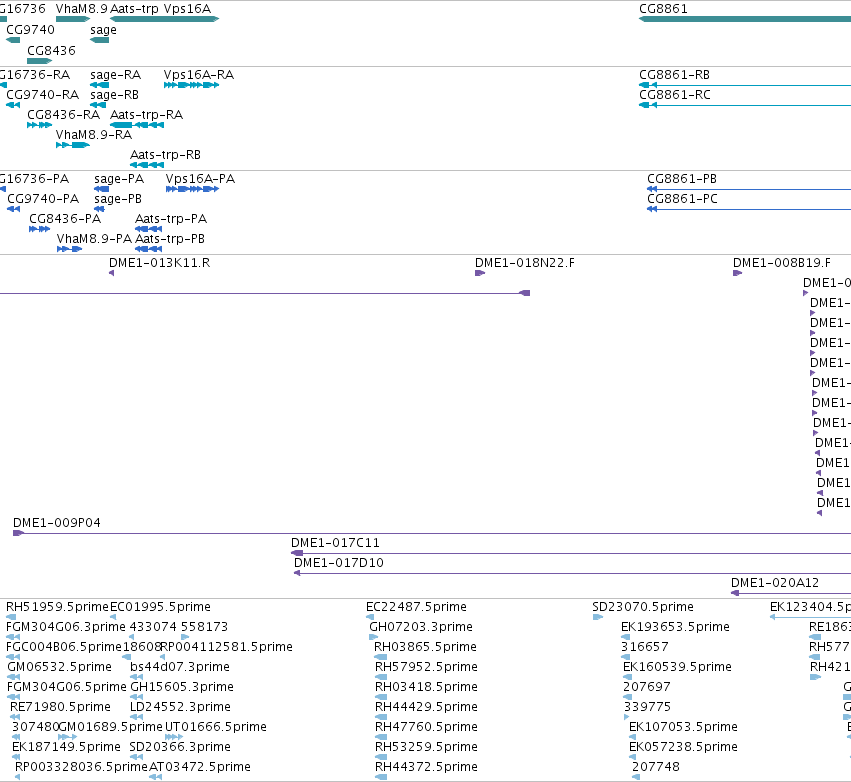Click the sage-PA protein feature
This screenshot has width=851, height=782.
point(101,189)
